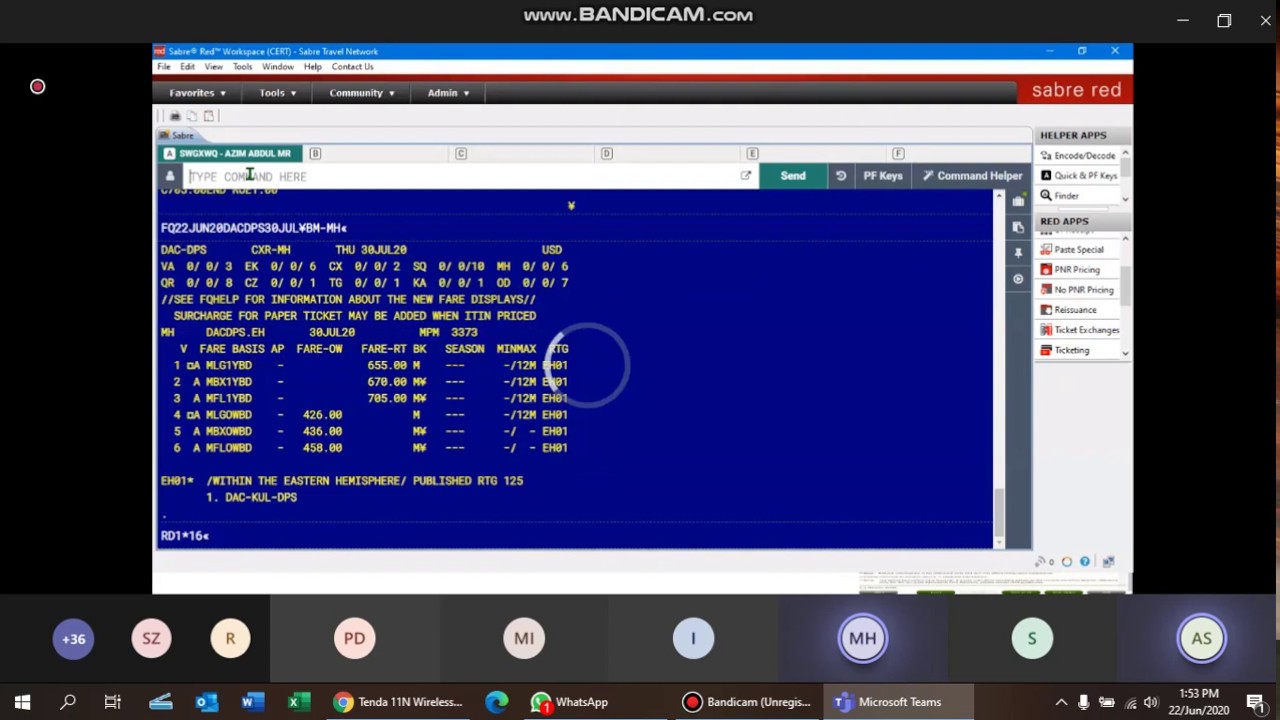Click the +36 participants bubble in Teams
The image size is (1280, 720).
click(73, 639)
